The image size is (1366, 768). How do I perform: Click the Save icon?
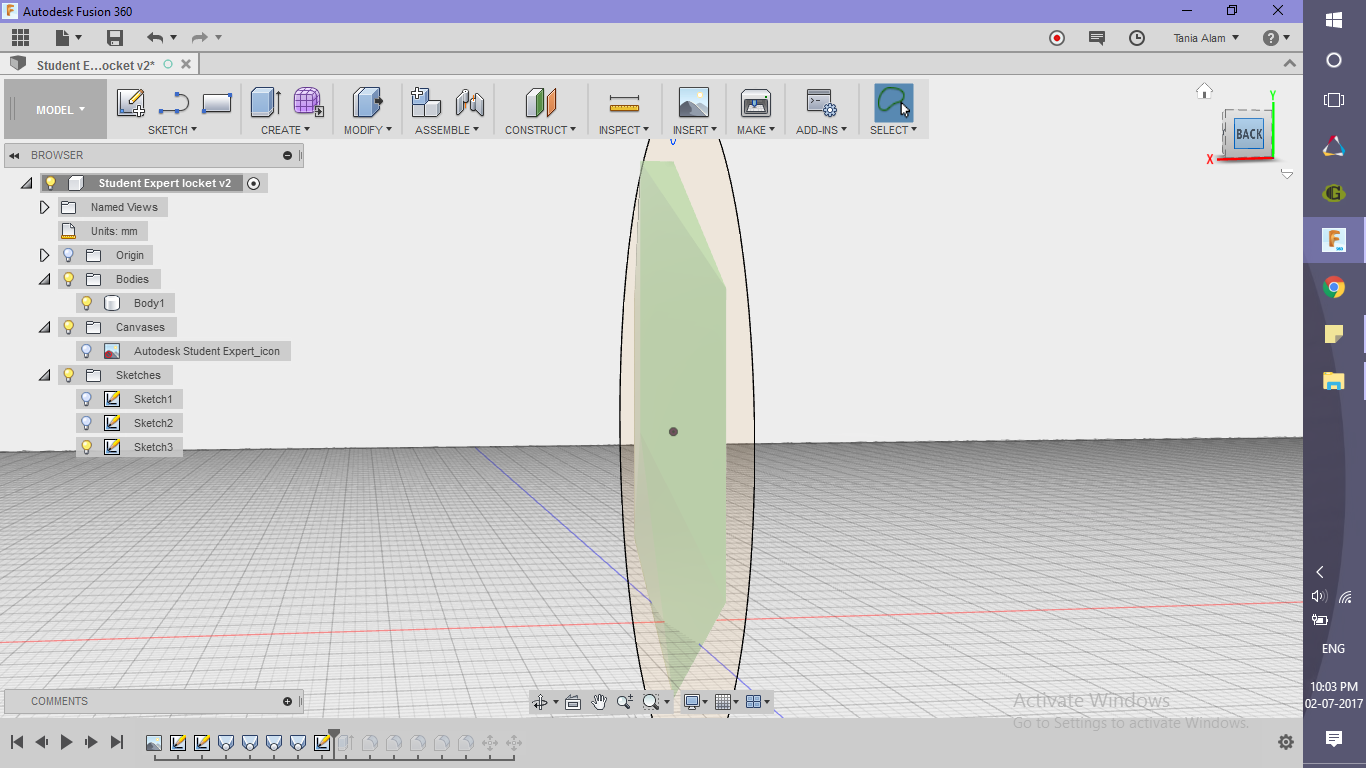click(x=115, y=38)
